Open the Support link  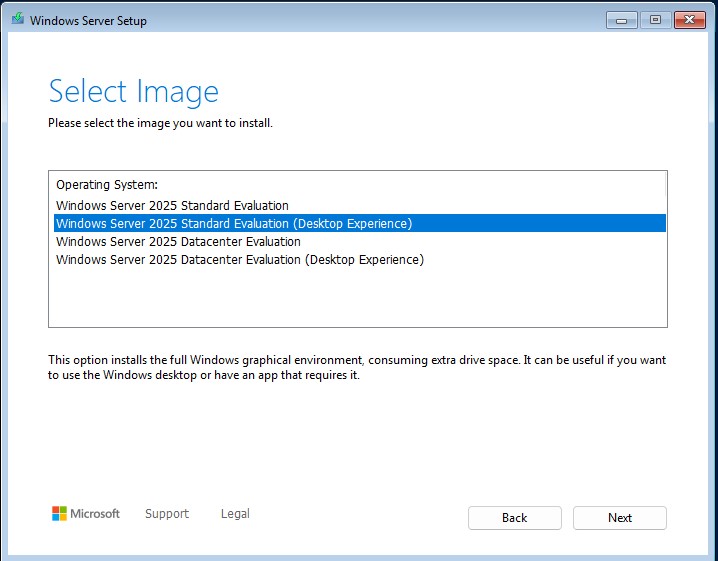(x=166, y=514)
